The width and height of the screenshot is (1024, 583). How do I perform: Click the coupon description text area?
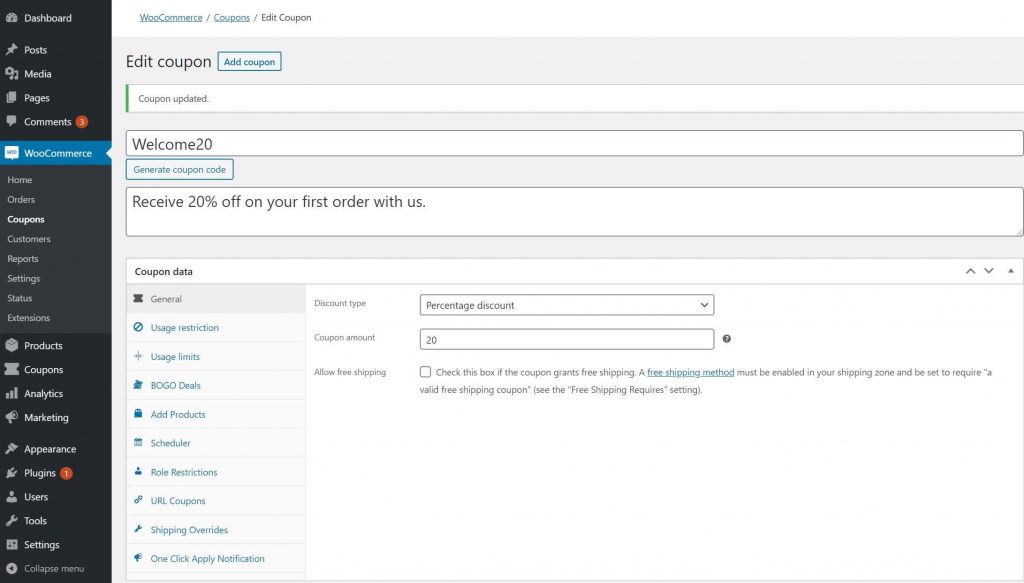click(x=575, y=212)
